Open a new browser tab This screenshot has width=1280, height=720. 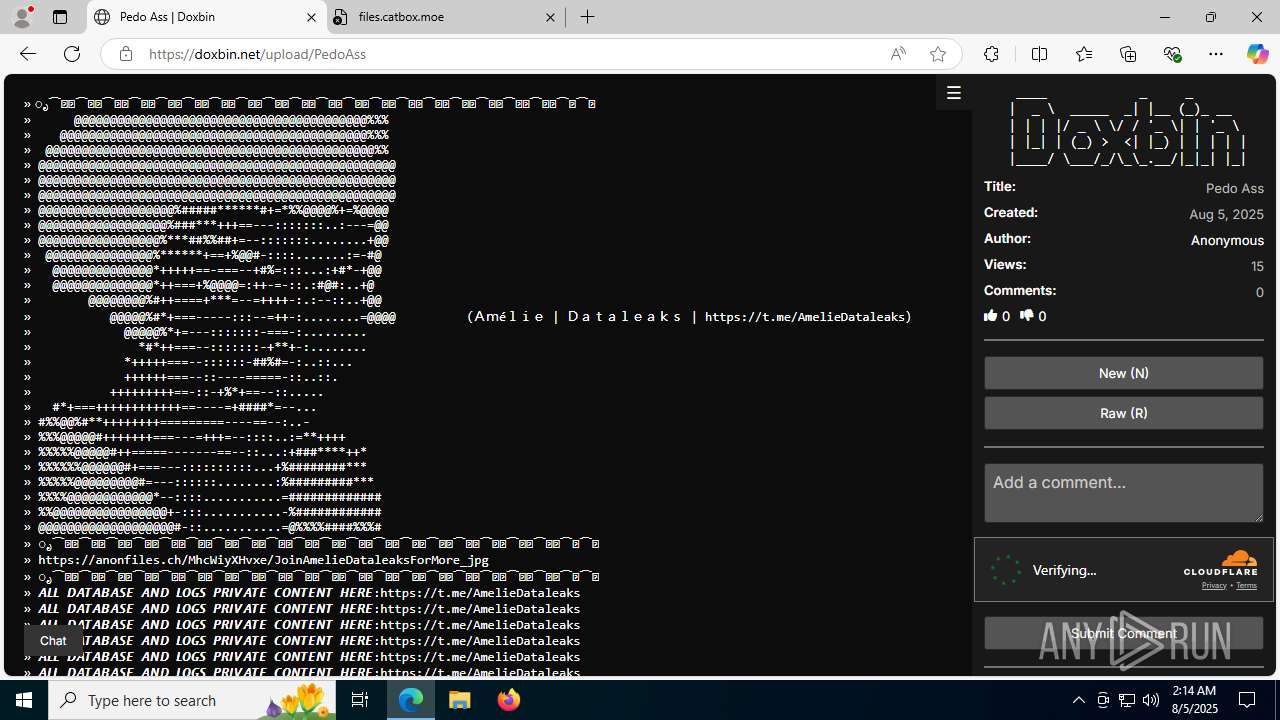588,17
